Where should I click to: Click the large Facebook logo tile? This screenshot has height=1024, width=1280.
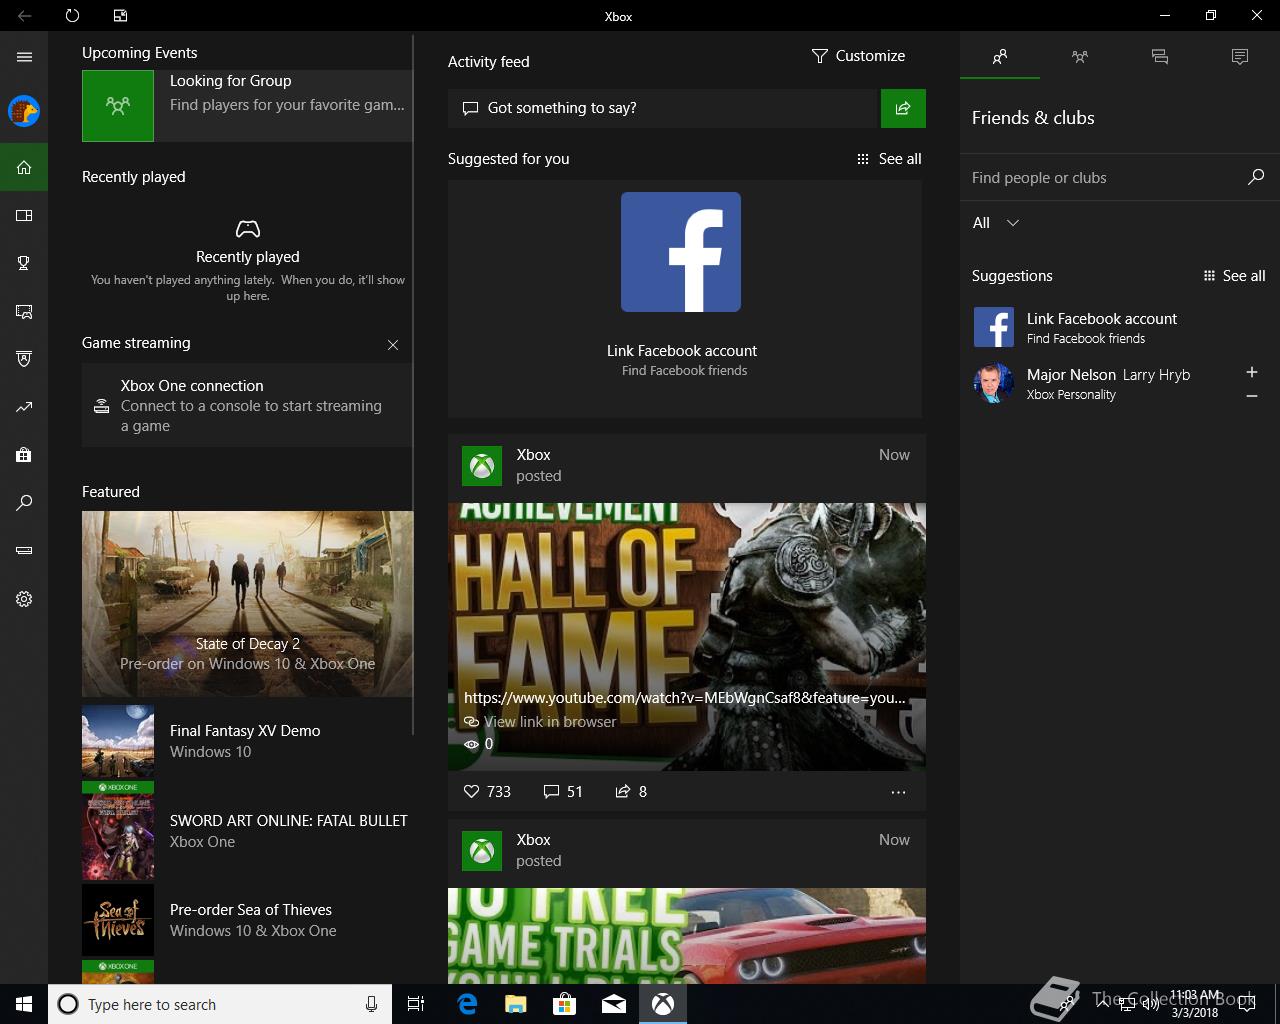681,252
